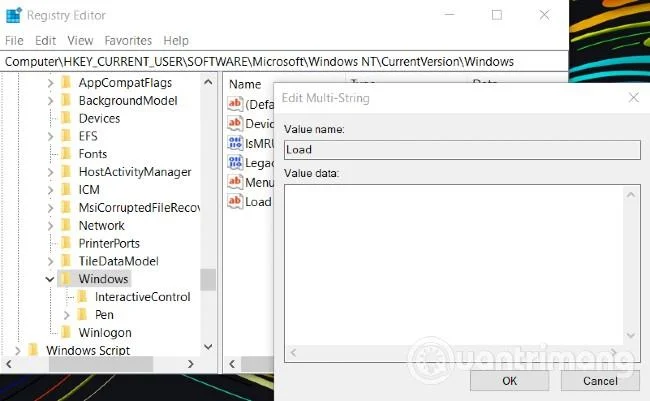This screenshot has height=401, width=650.
Task: Click the IsMRU binary value icon
Action: click(x=235, y=143)
